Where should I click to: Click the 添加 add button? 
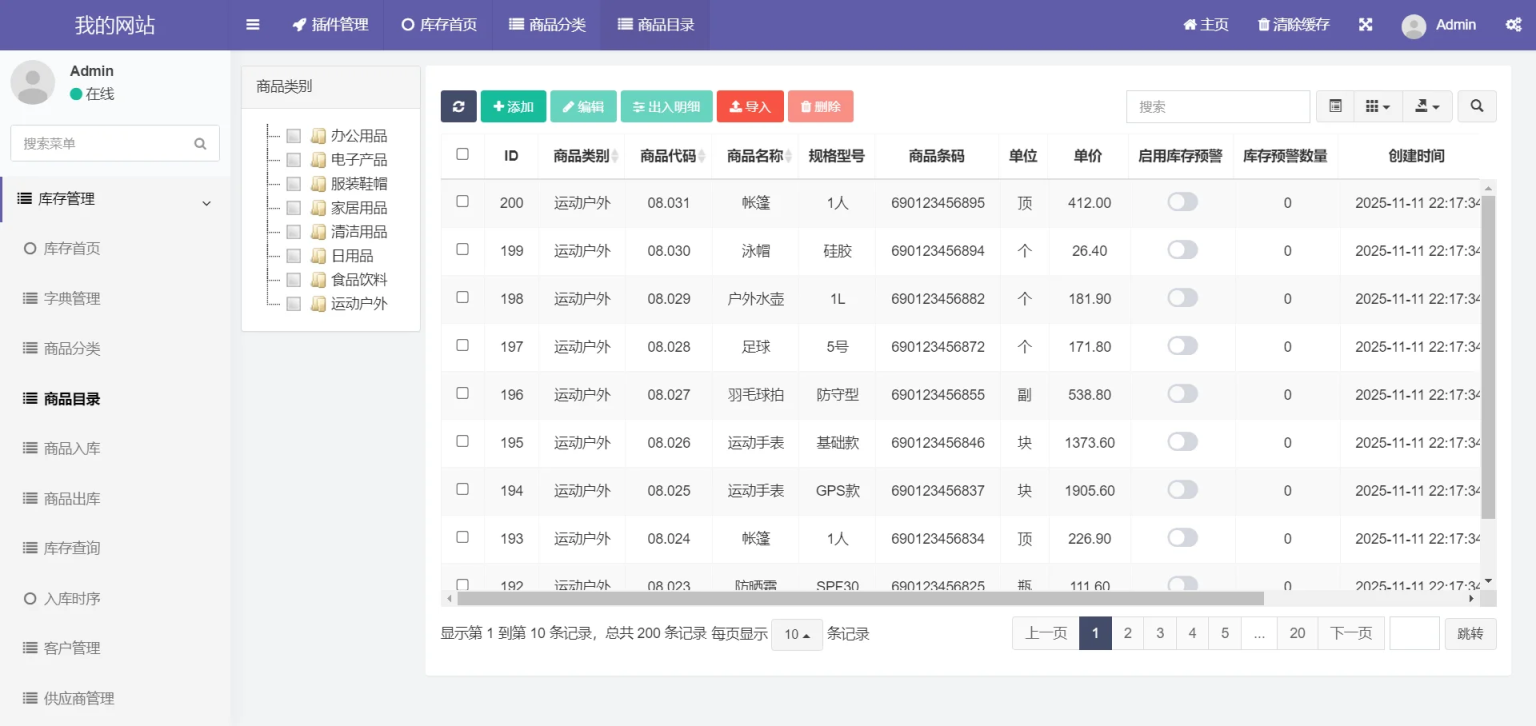[x=513, y=106]
